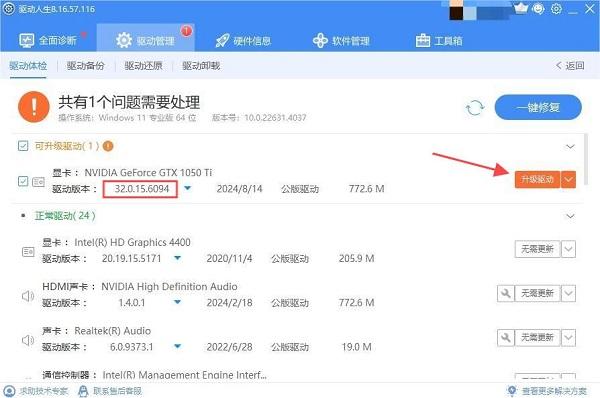Click the 772.6 M size for GTX 1050 Ti
This screenshot has height=398, width=600.
367,189
